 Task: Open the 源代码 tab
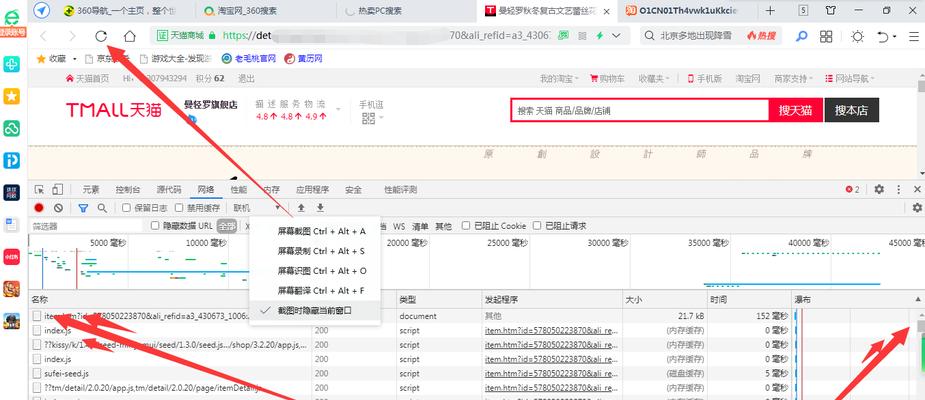click(169, 189)
